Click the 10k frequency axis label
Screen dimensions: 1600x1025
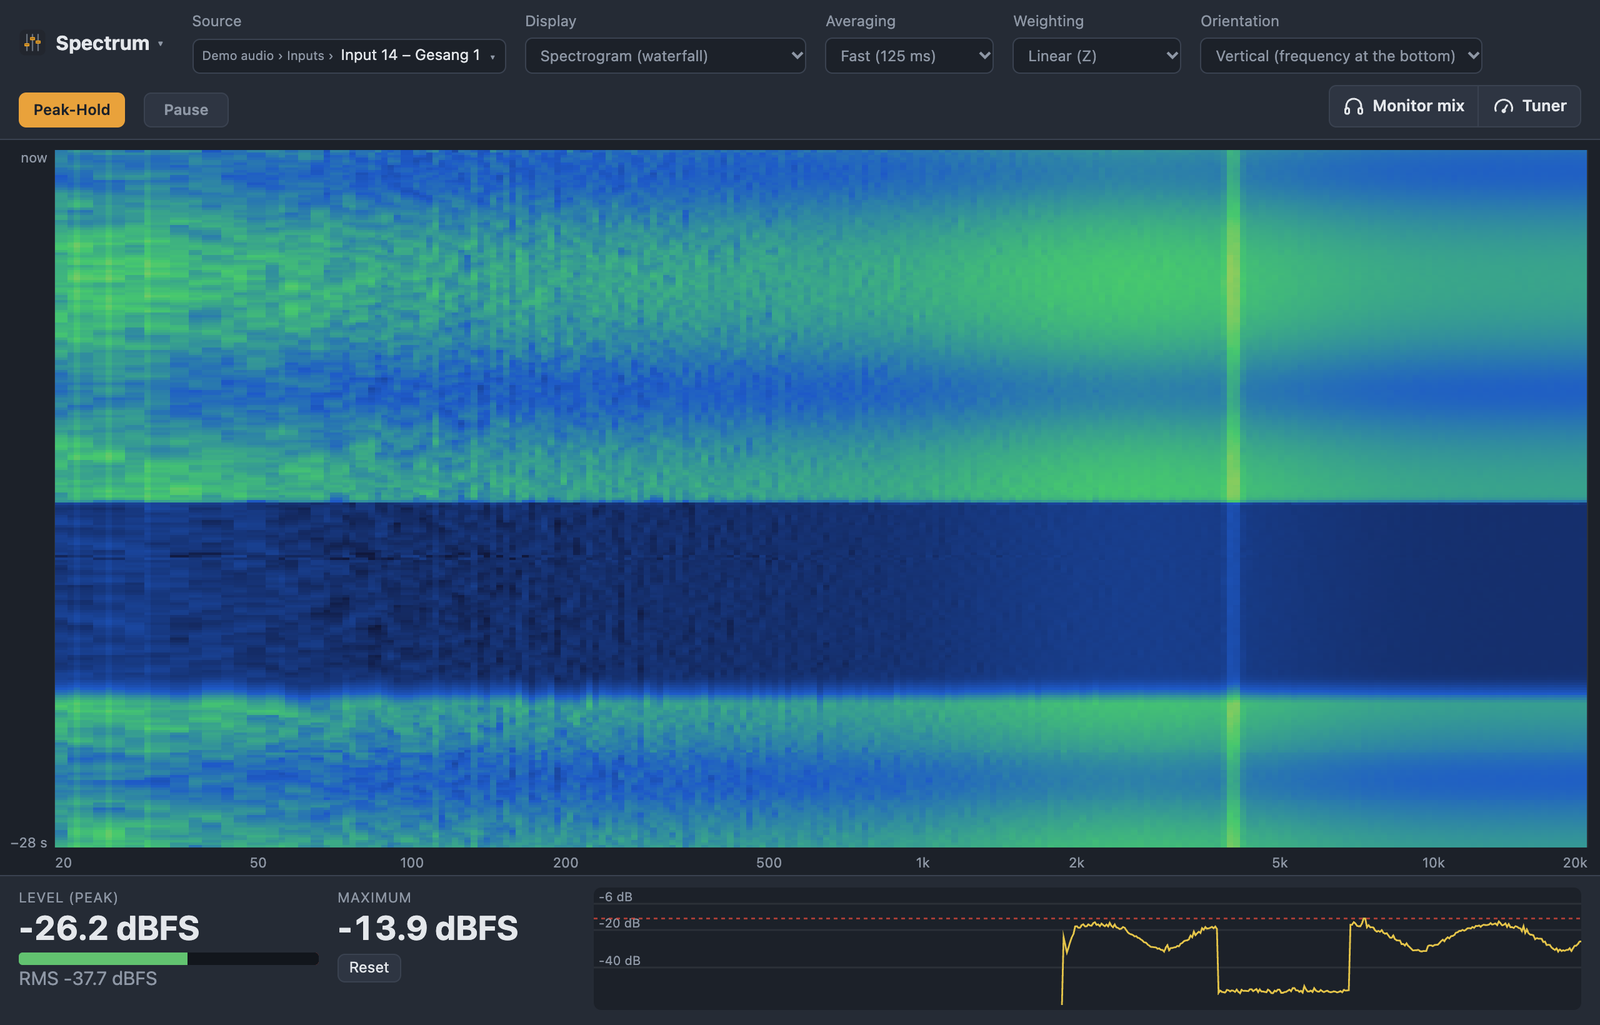(x=1434, y=863)
